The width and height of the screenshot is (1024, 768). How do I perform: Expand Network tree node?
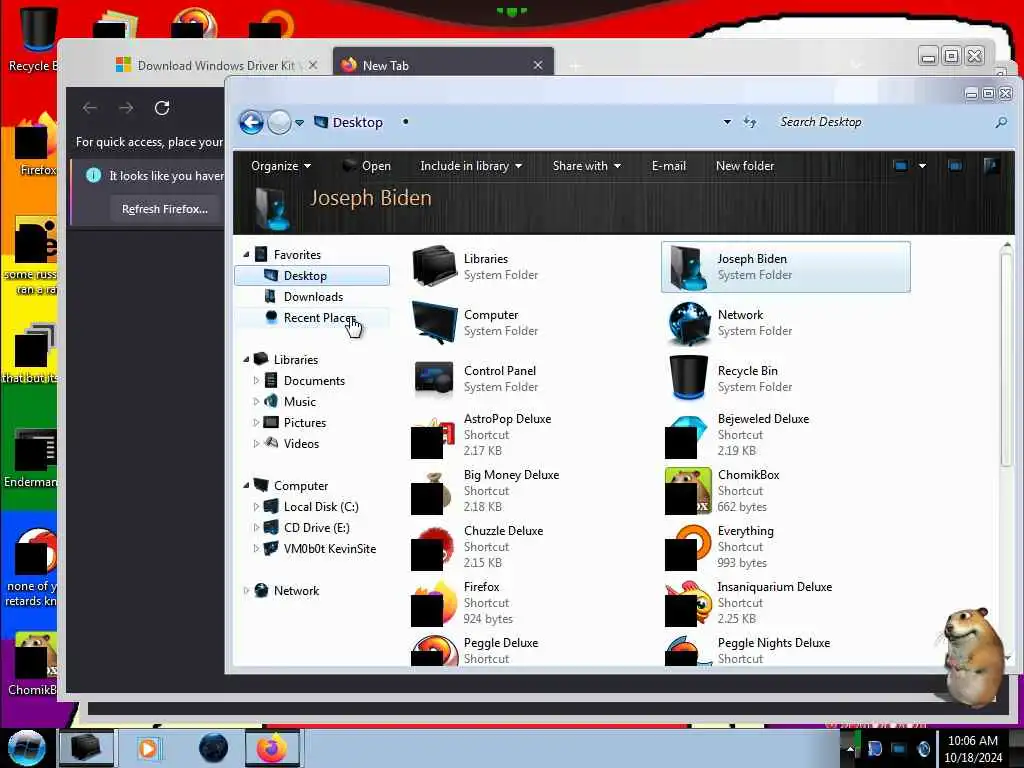246,590
